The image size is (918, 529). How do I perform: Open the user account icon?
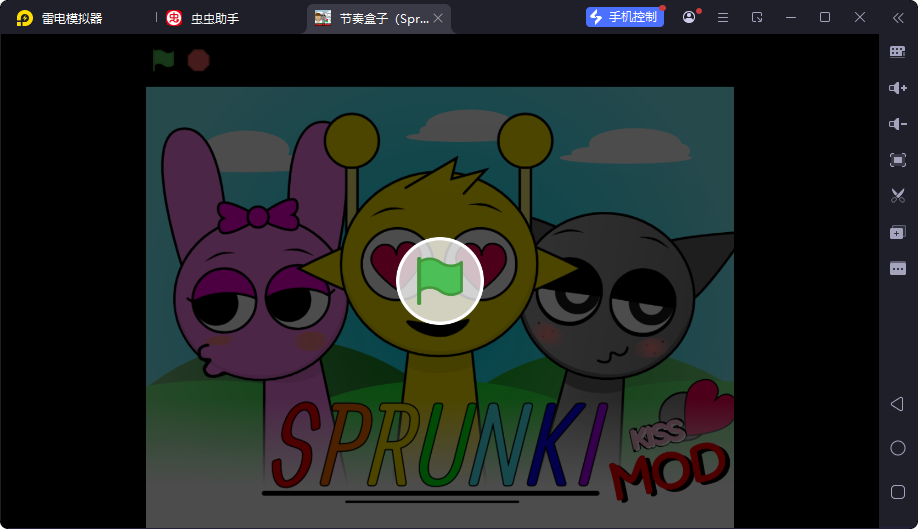point(689,17)
